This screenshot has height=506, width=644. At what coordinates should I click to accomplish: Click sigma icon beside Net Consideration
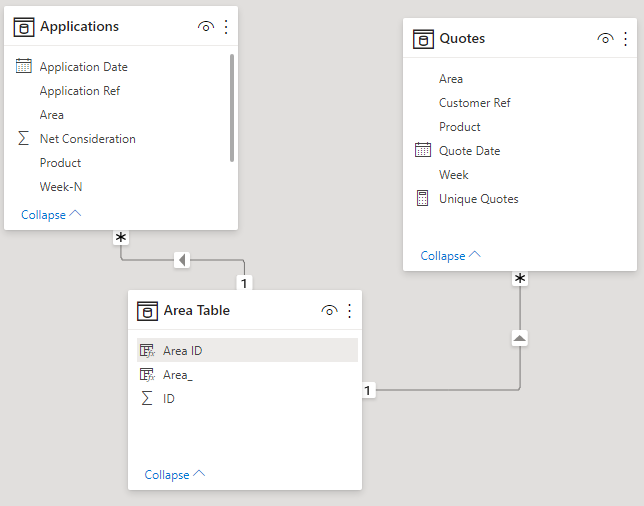[x=23, y=138]
